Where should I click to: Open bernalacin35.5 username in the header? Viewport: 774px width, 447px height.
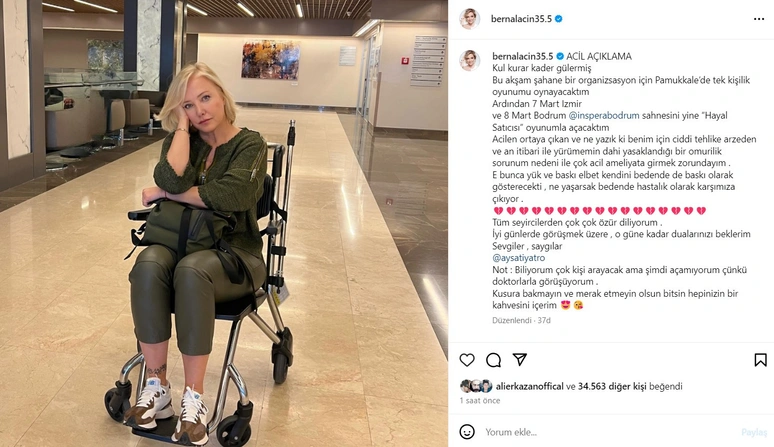pyautogui.click(x=521, y=19)
